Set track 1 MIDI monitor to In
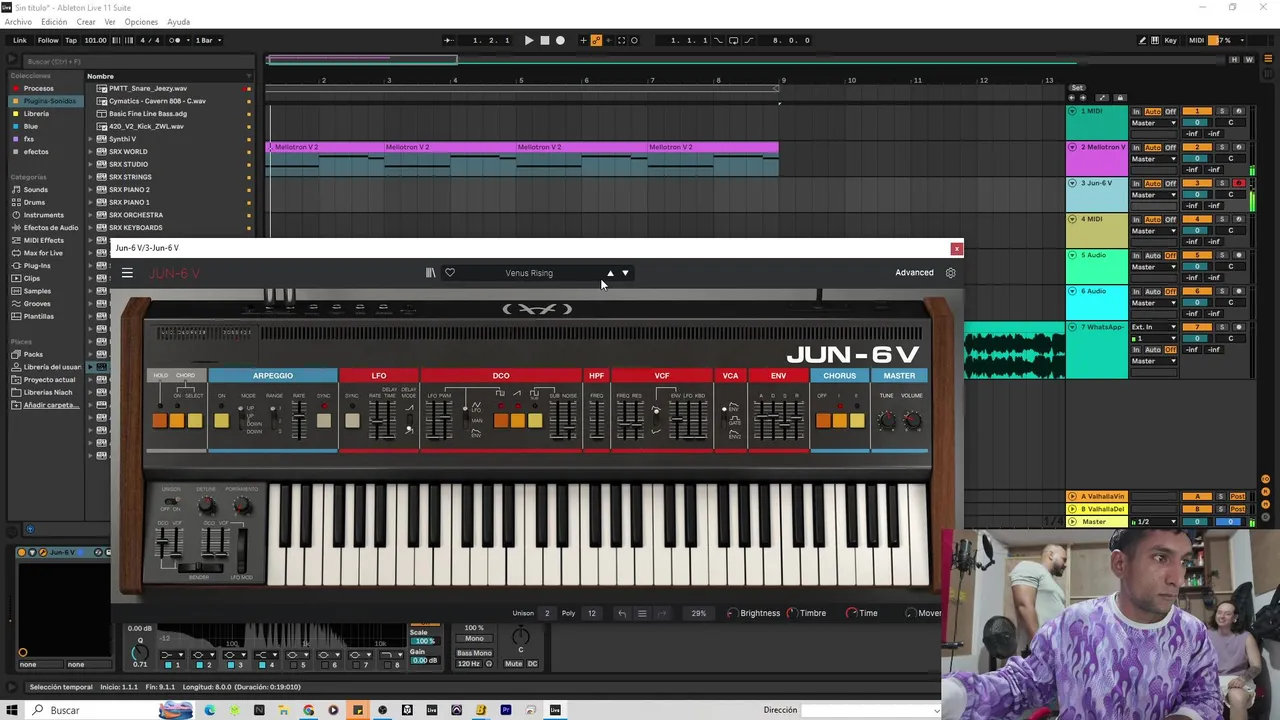The height and width of the screenshot is (720, 1280). pos(1136,111)
